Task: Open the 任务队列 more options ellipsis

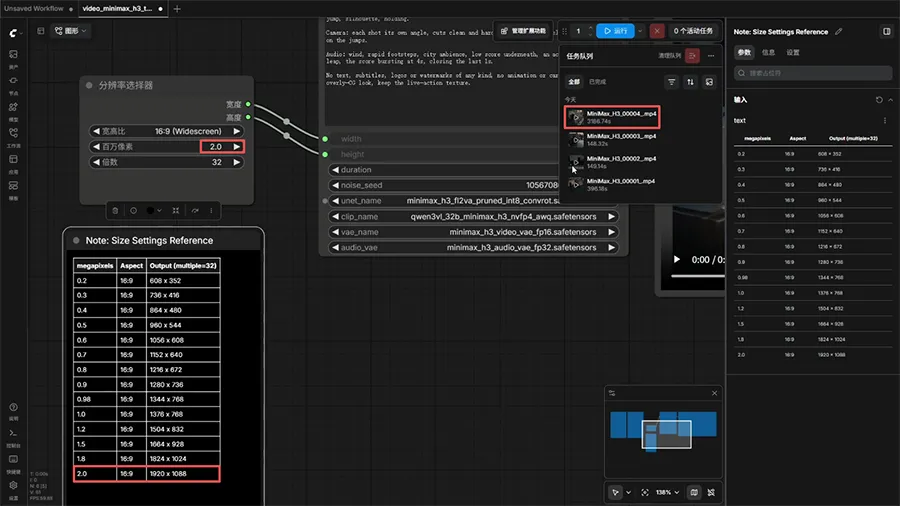Action: tap(711, 56)
